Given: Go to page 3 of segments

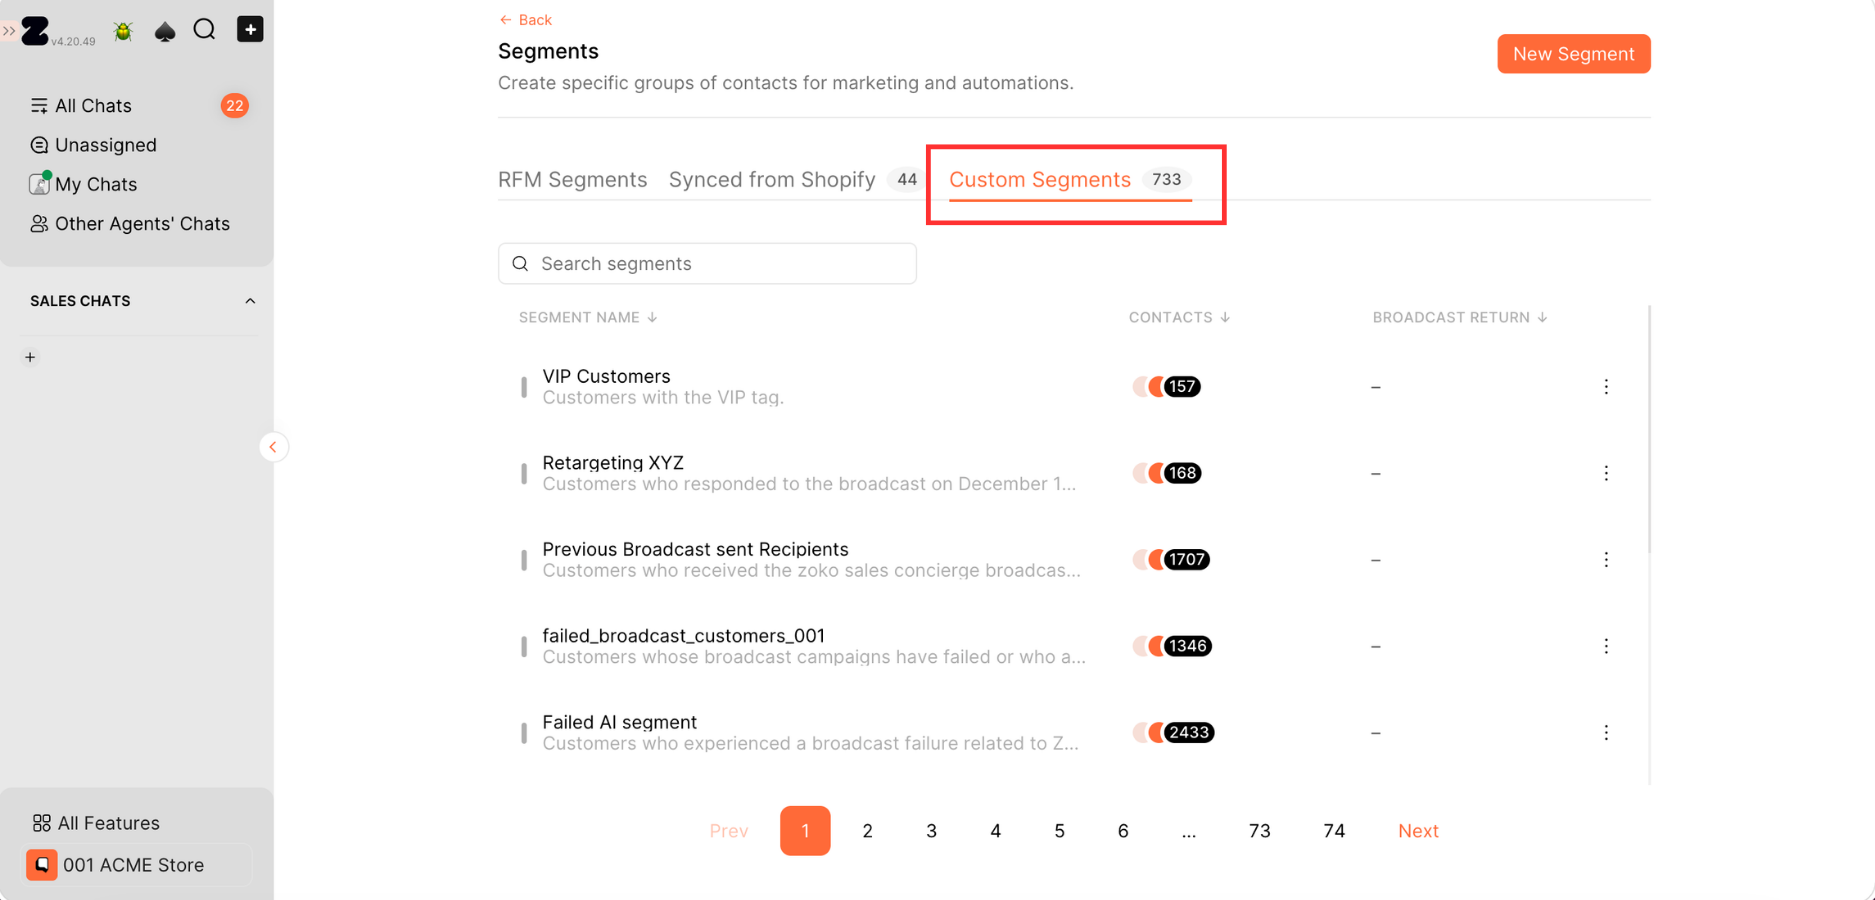Looking at the screenshot, I should (931, 831).
